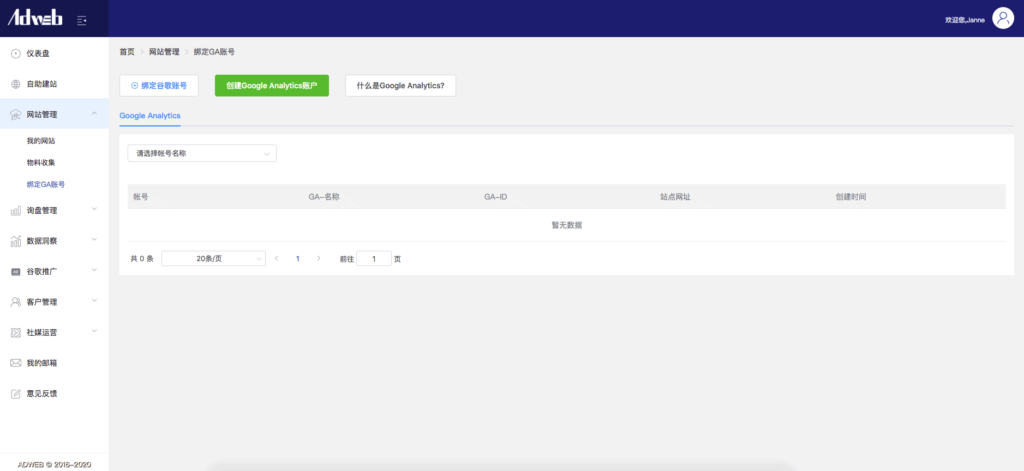Click the inquiry chart icon beside 询盘管理
1024x471 pixels.
[15, 210]
